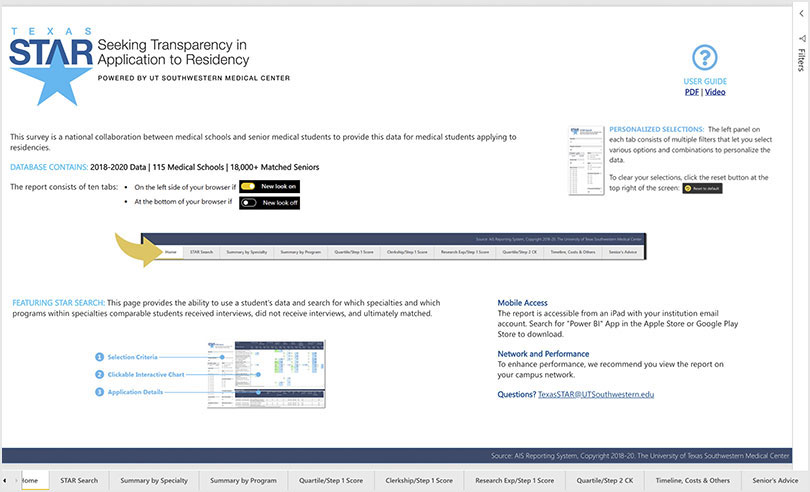Open the Quartile/Step 1 Score tab

[331, 481]
